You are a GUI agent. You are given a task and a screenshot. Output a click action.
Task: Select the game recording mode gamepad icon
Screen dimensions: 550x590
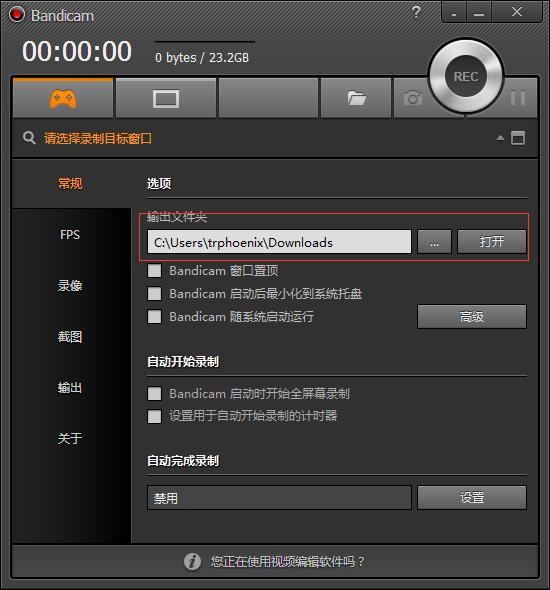(x=63, y=99)
